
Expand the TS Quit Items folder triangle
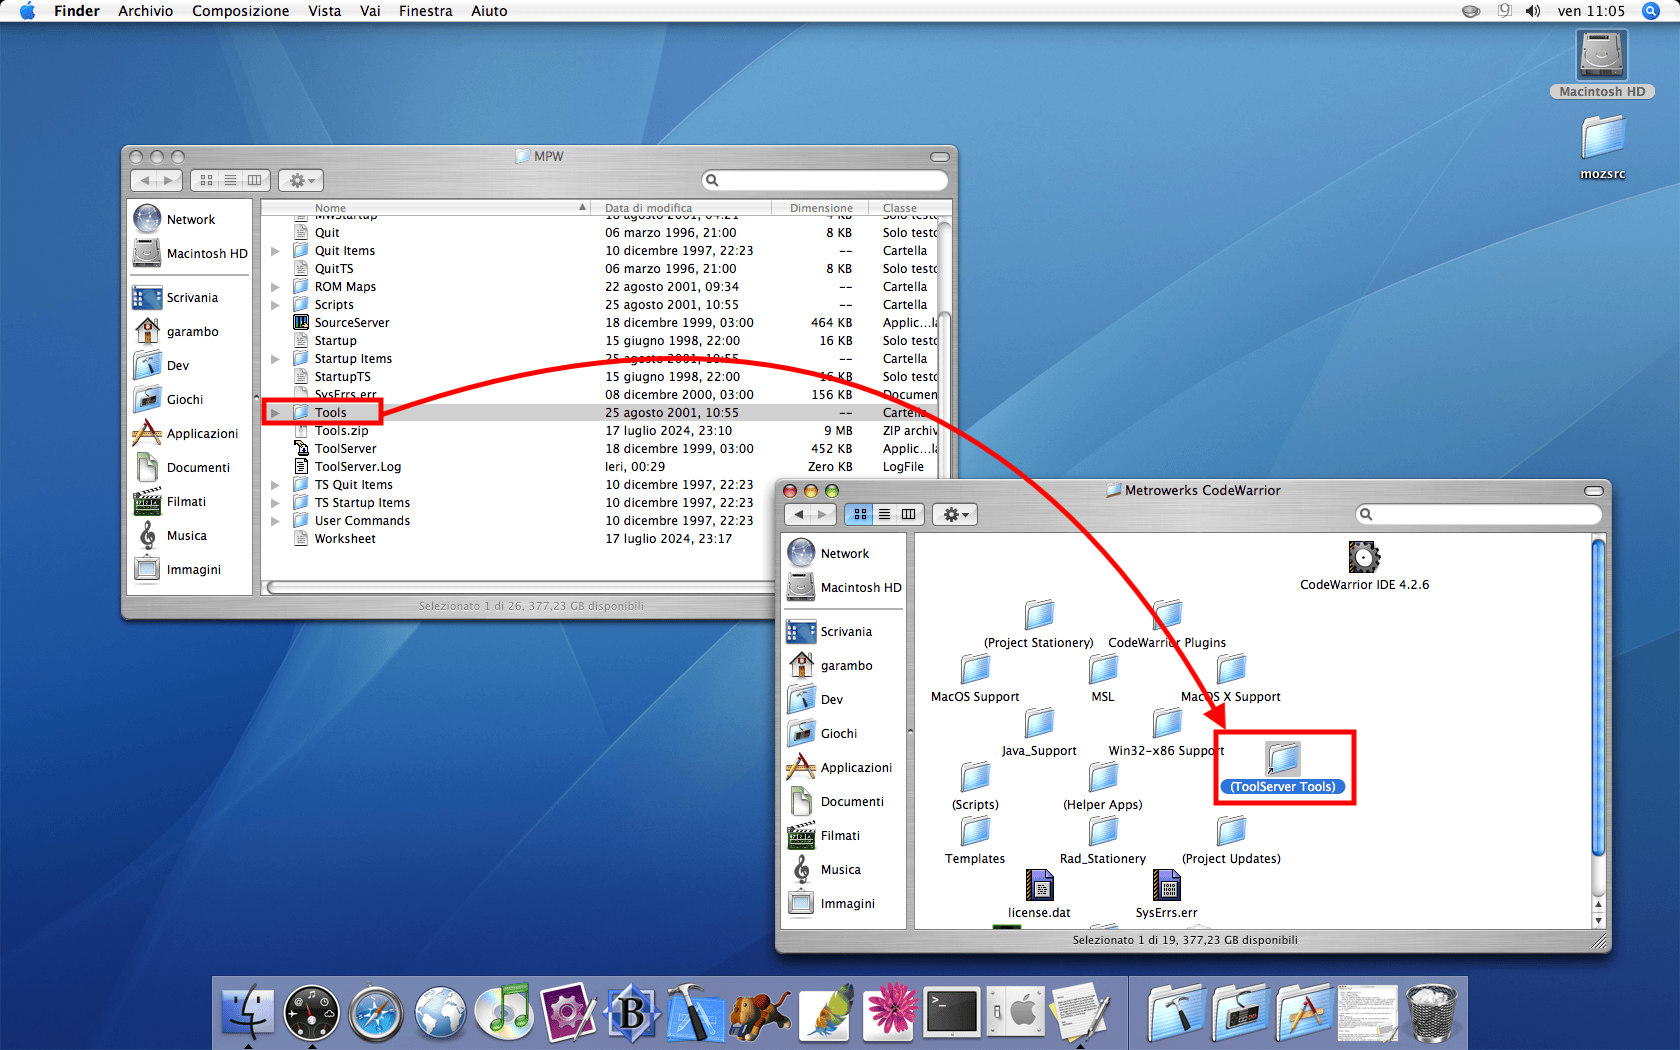click(x=275, y=485)
